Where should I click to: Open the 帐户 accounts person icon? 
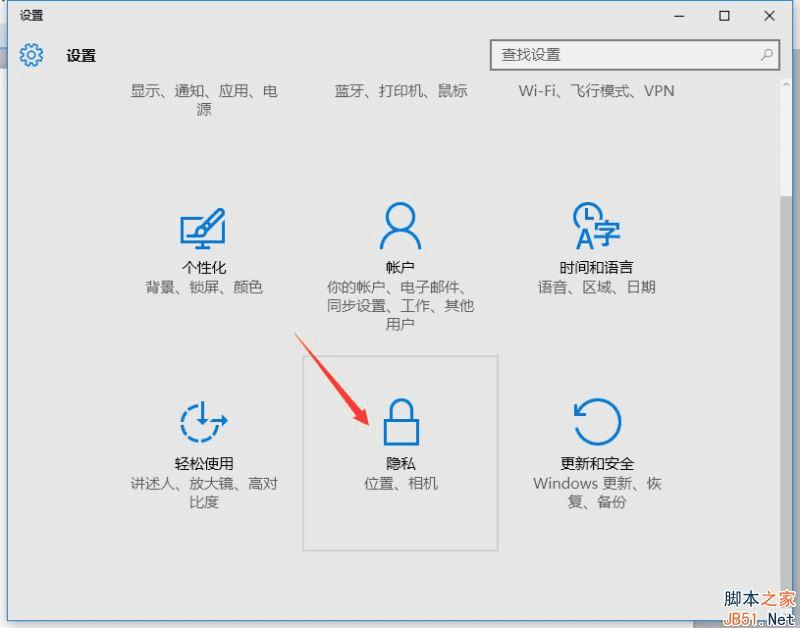click(401, 226)
